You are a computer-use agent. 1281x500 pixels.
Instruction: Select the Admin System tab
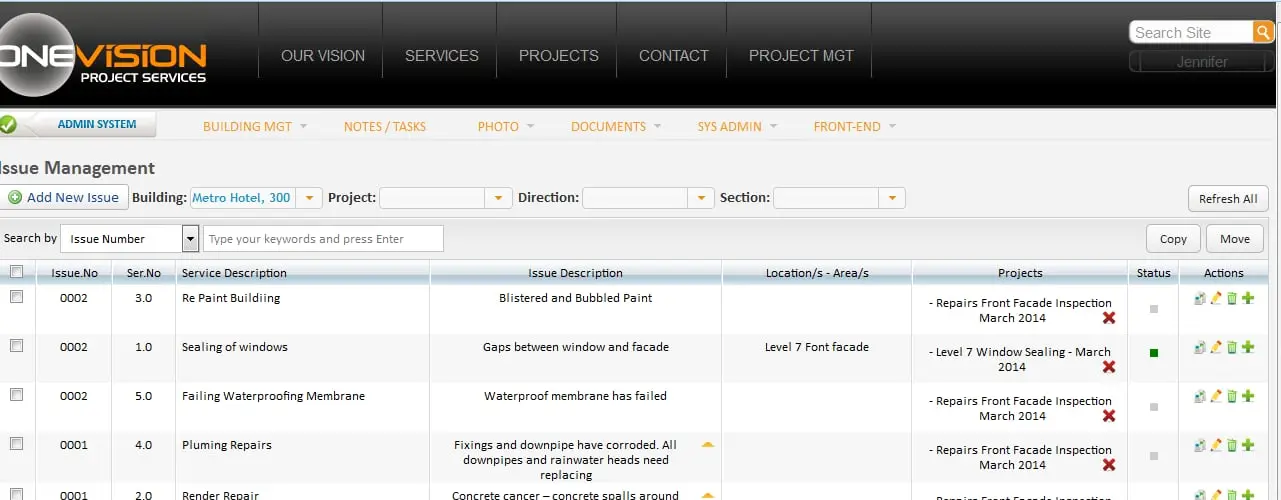[96, 125]
